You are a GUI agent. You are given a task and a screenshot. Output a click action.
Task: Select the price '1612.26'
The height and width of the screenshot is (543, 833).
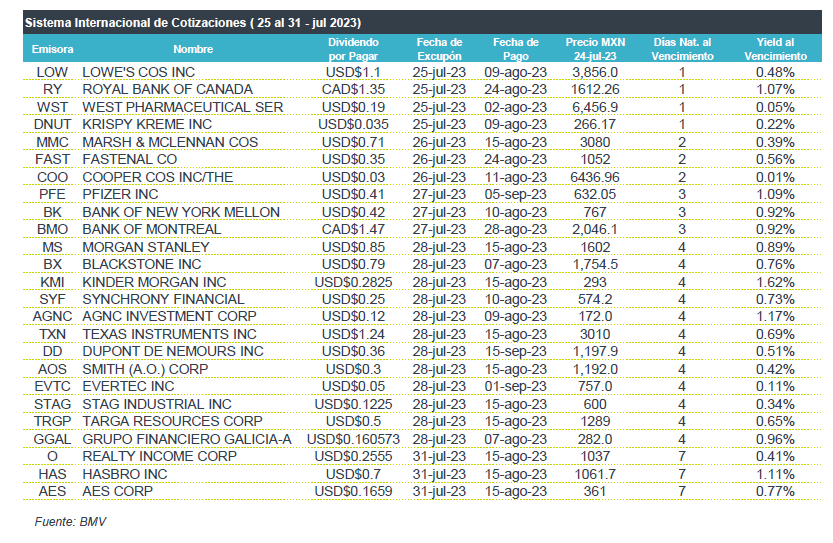coord(595,89)
